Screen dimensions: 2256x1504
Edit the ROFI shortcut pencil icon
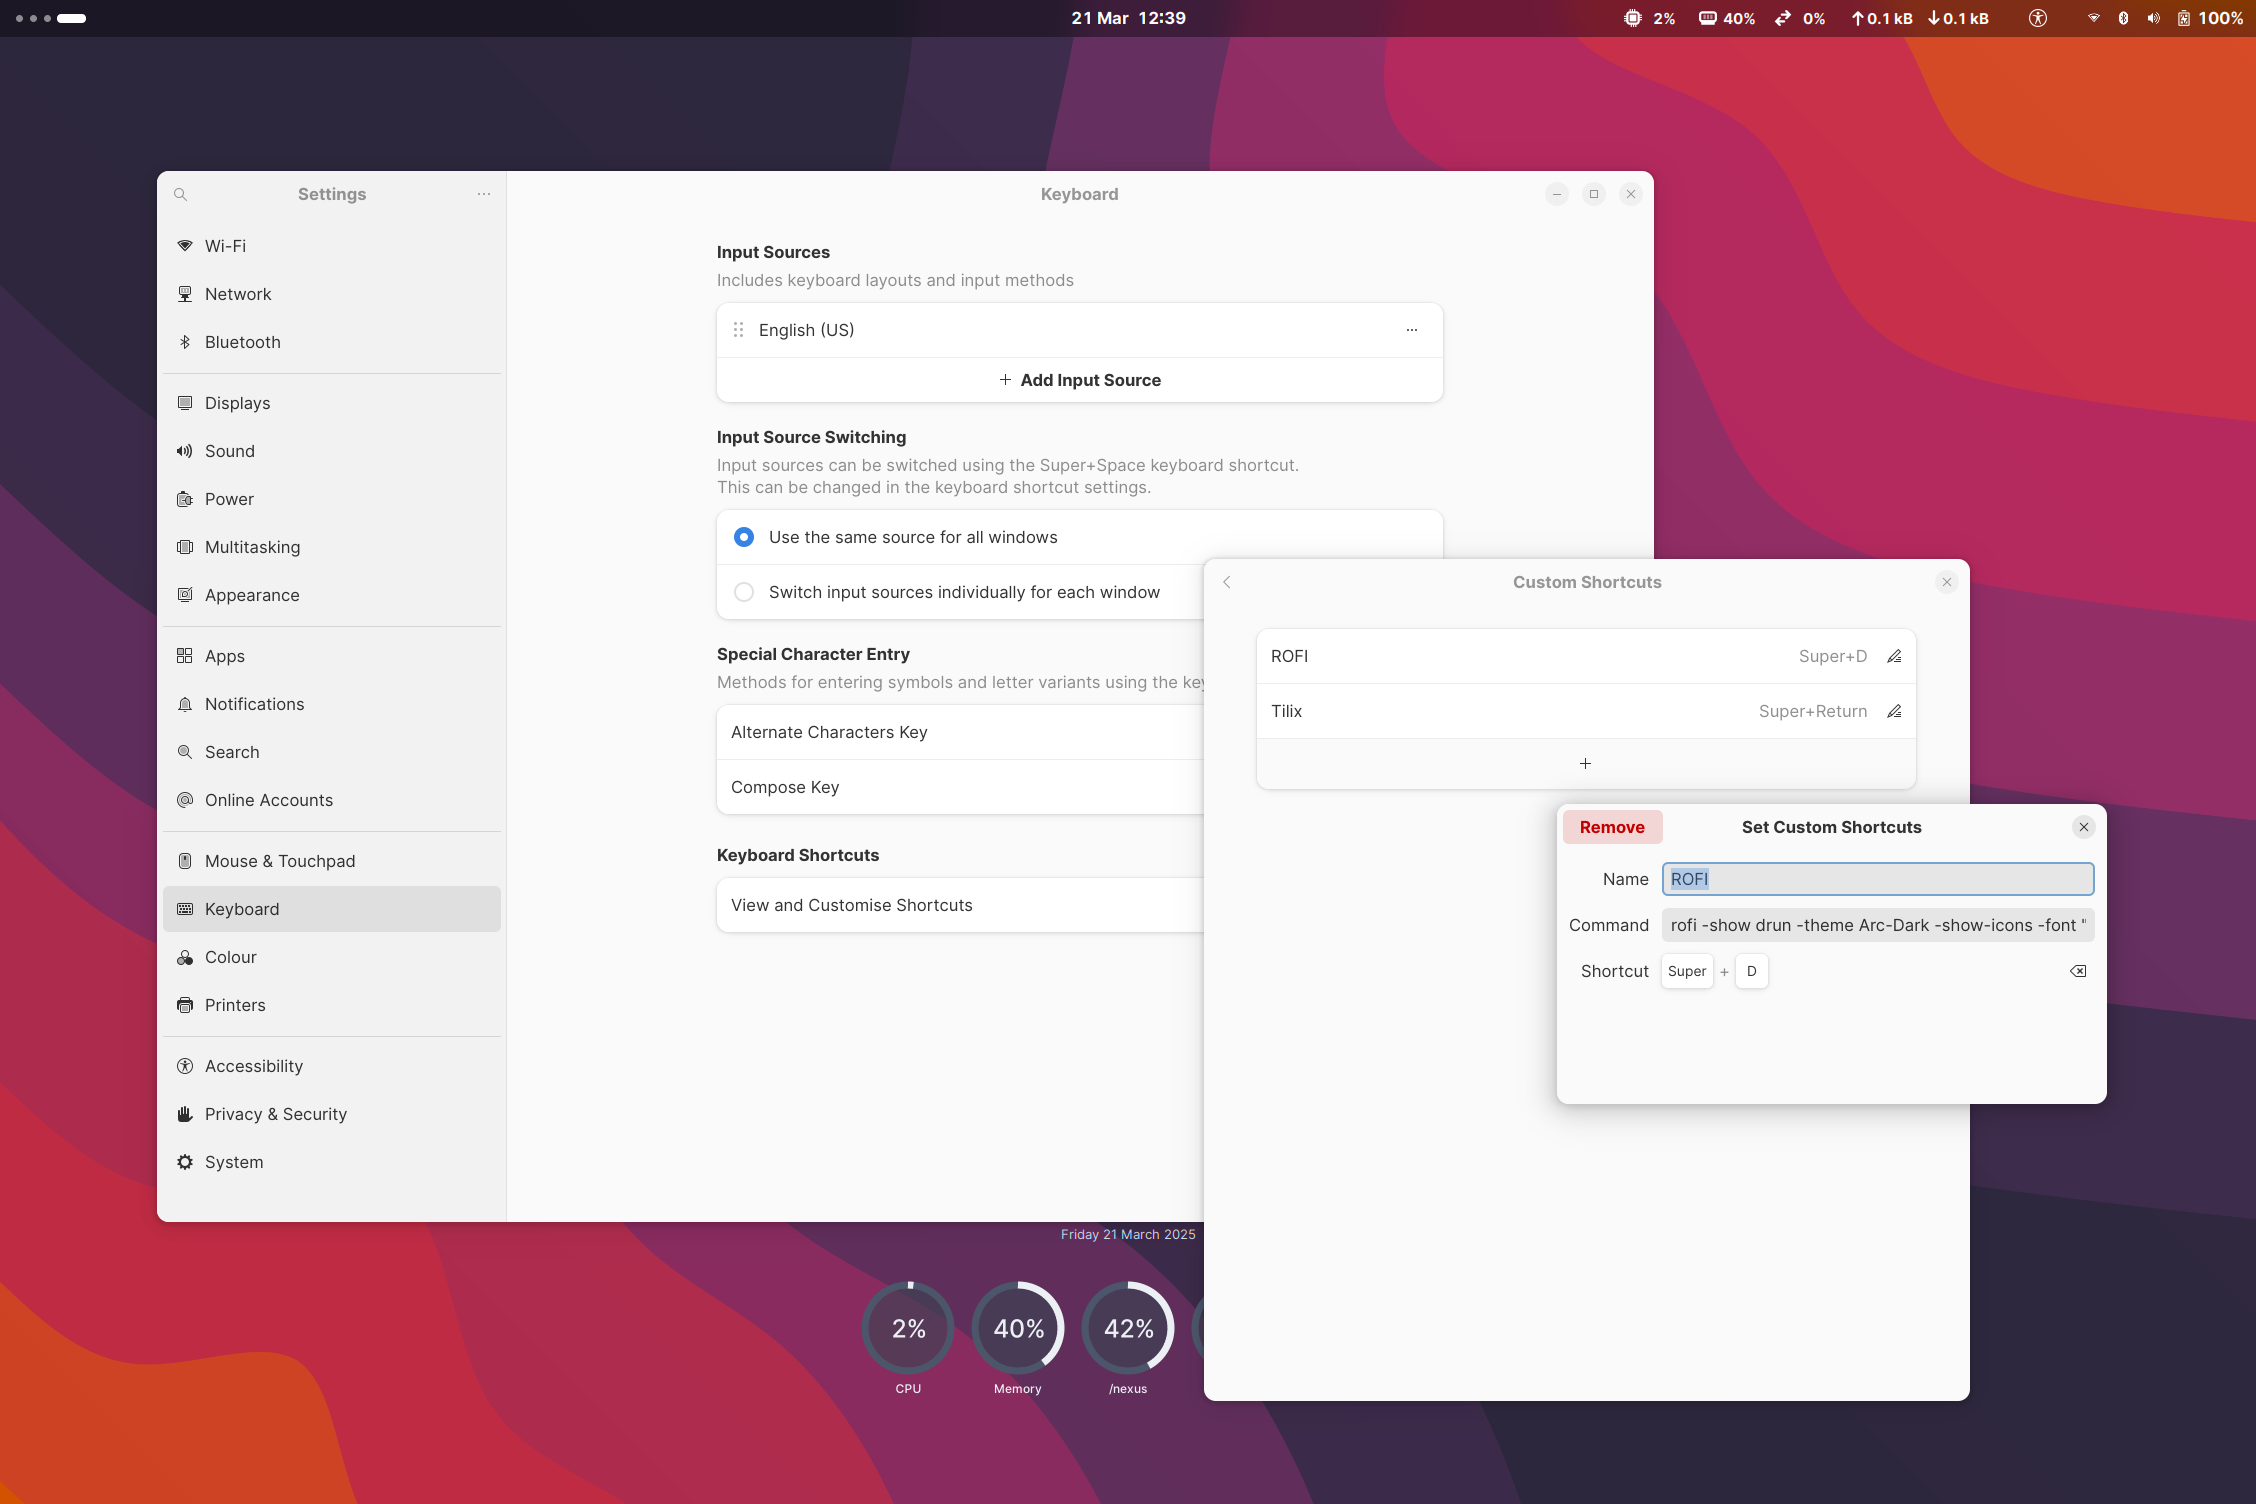tap(1894, 657)
